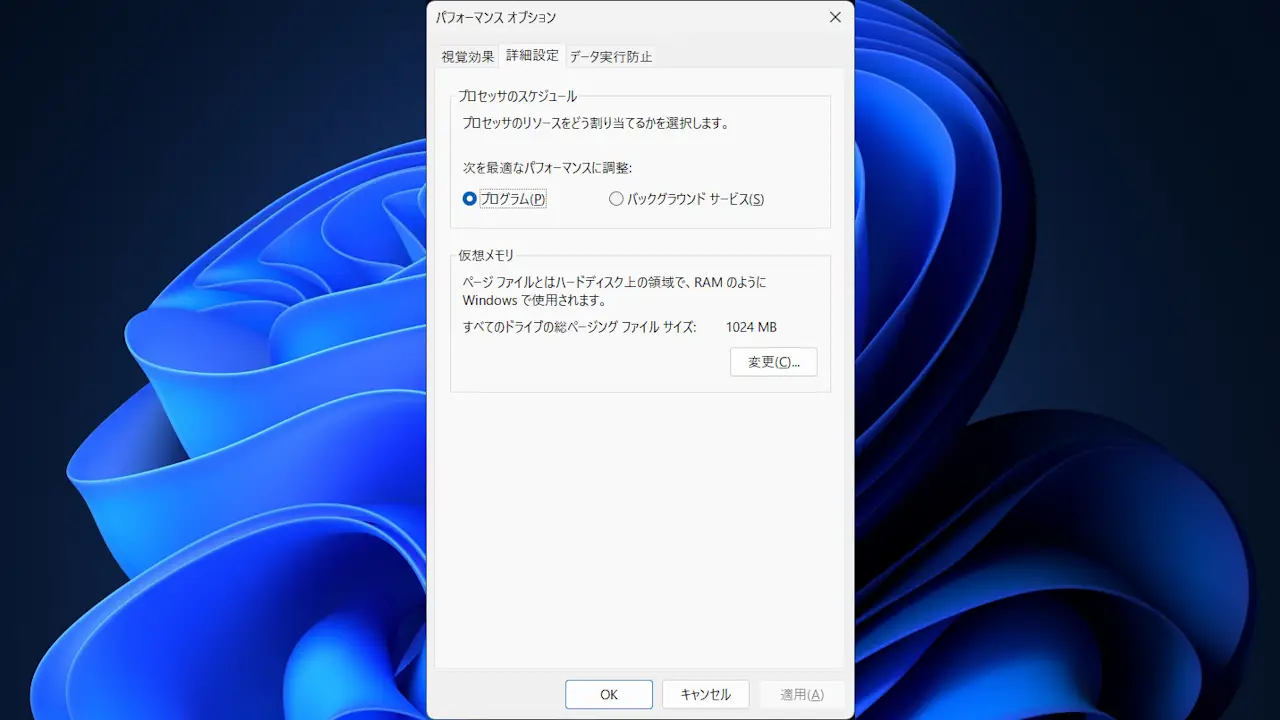The height and width of the screenshot is (720, 1280).
Task: Click the 1024 MB paging file size value
Action: pos(751,327)
